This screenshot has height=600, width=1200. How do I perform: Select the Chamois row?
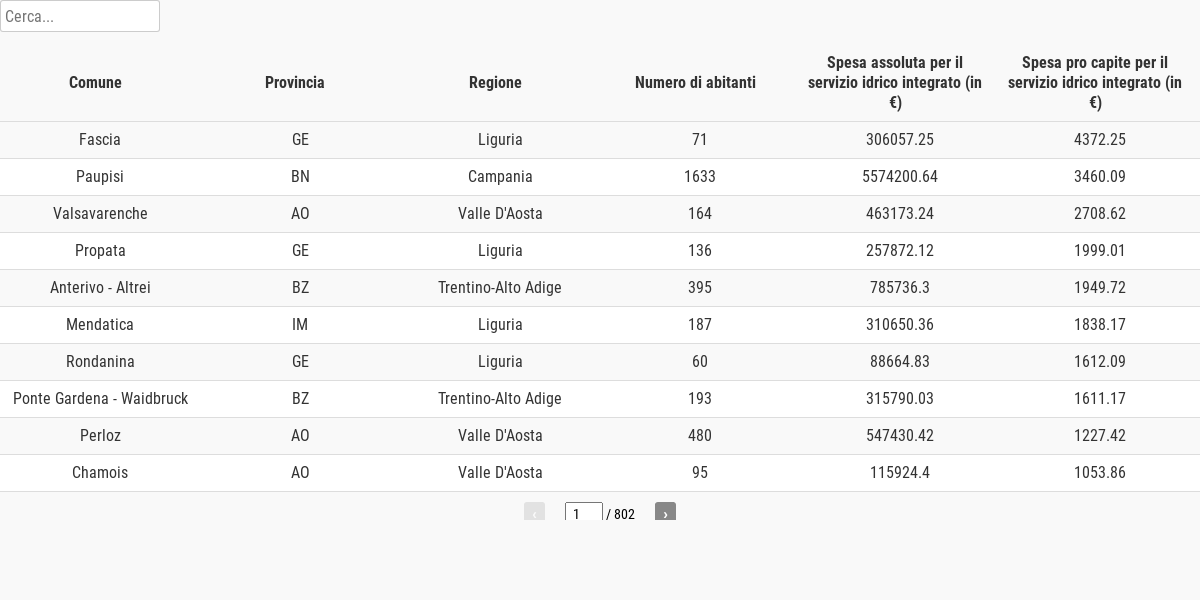click(600, 473)
